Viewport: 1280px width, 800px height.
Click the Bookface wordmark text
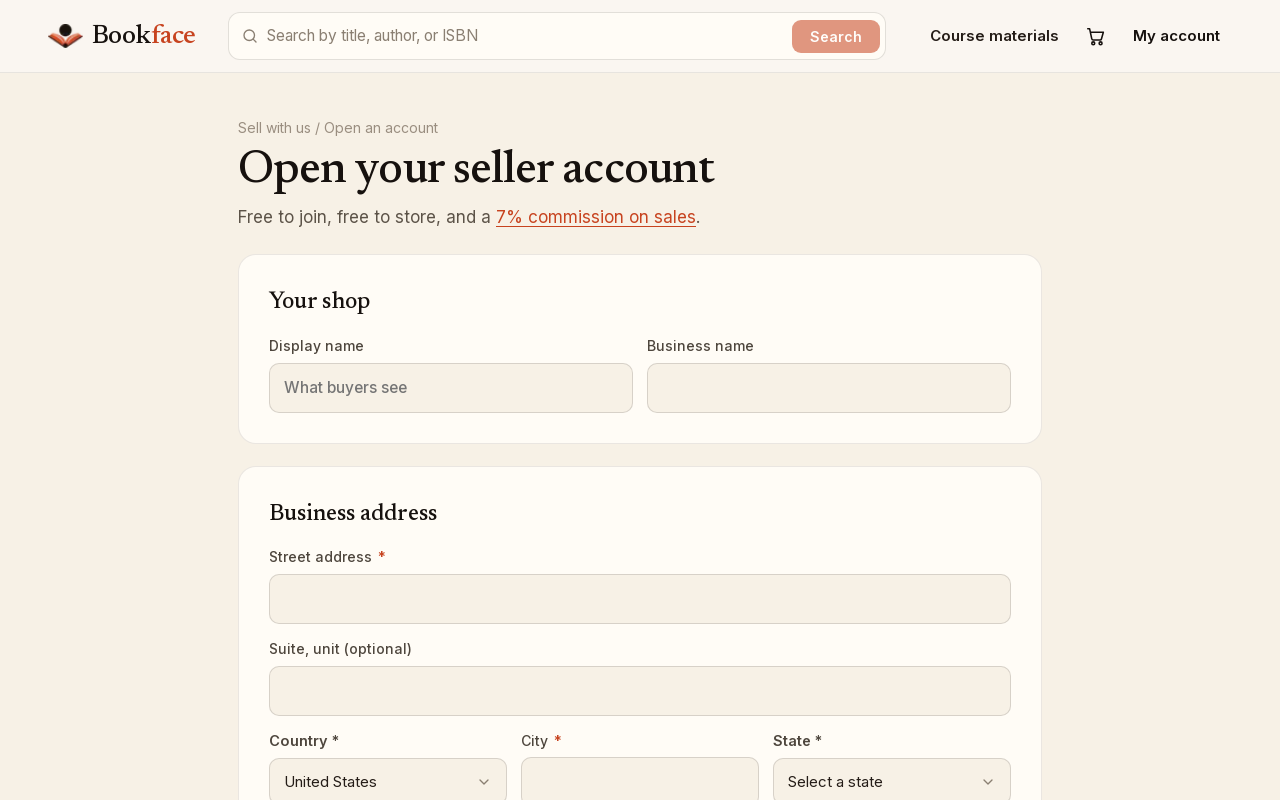(x=143, y=35)
